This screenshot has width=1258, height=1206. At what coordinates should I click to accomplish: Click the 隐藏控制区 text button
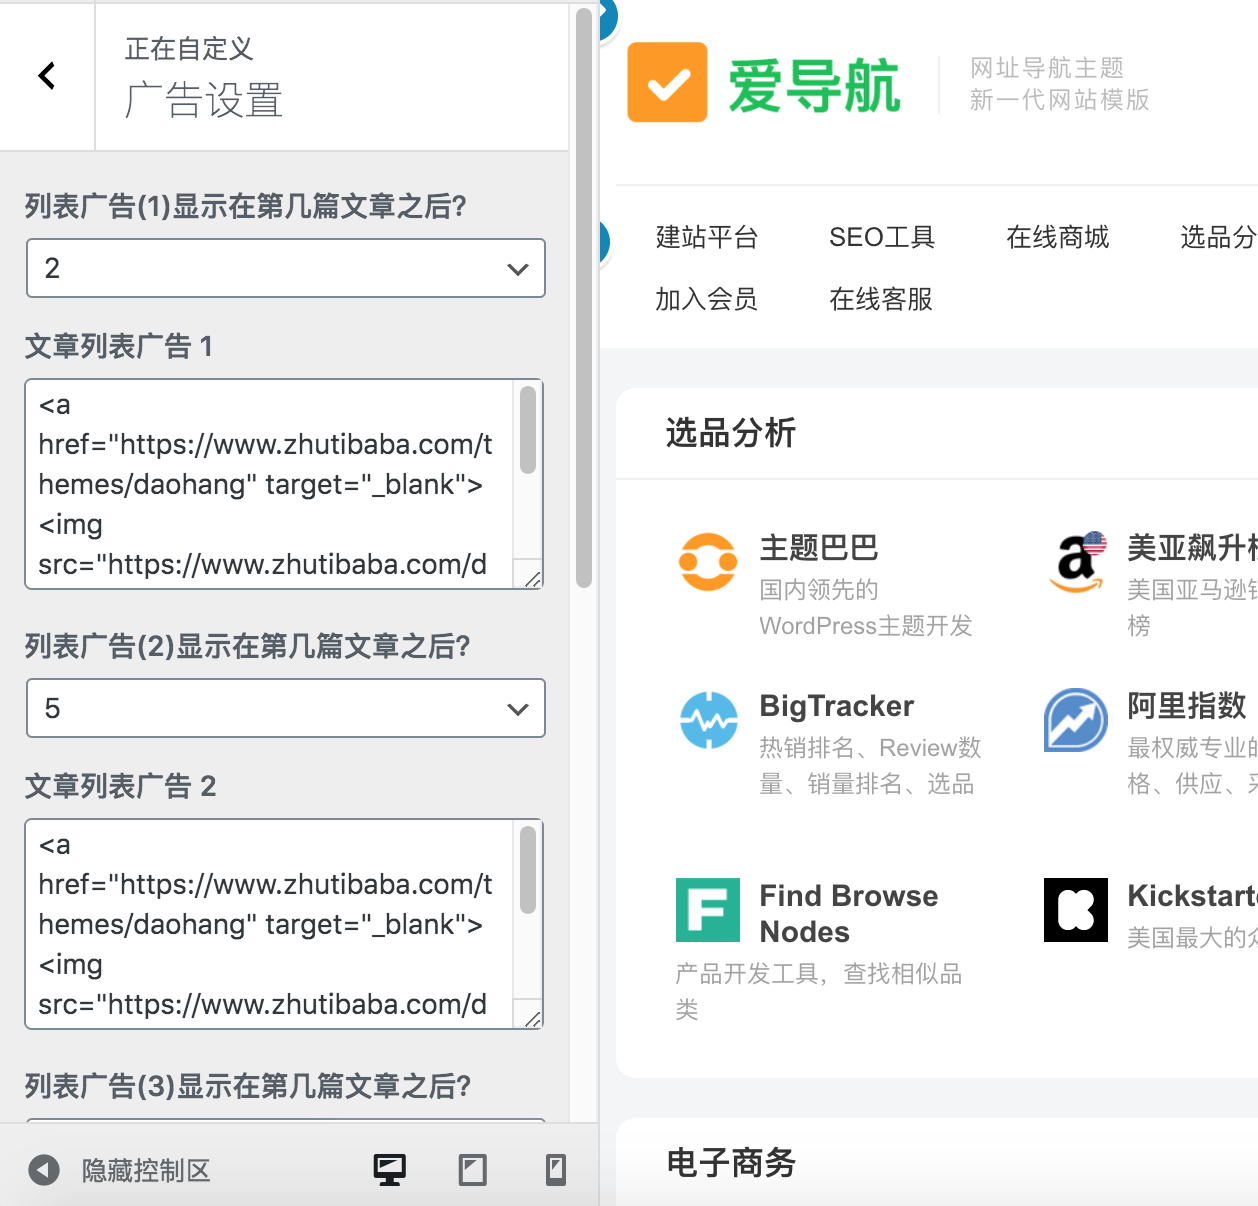[146, 1171]
